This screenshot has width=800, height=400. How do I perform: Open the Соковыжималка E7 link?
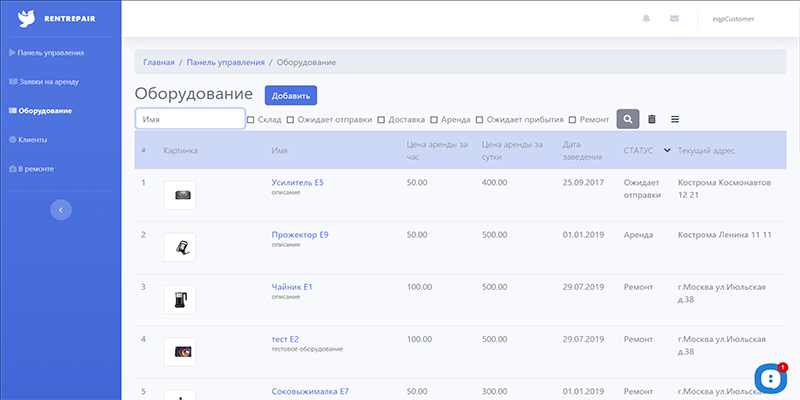310,391
